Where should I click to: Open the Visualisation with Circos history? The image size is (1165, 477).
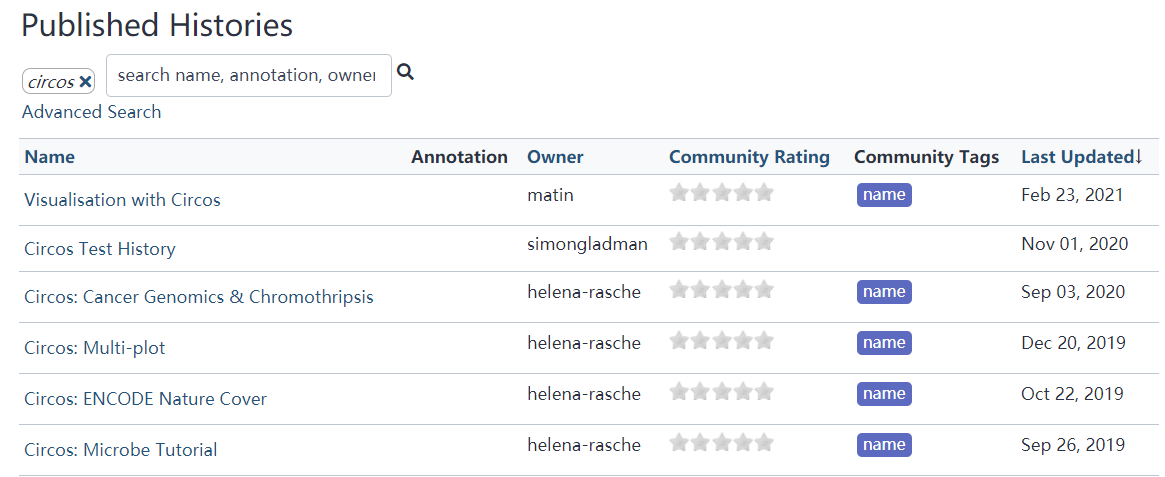(x=122, y=200)
